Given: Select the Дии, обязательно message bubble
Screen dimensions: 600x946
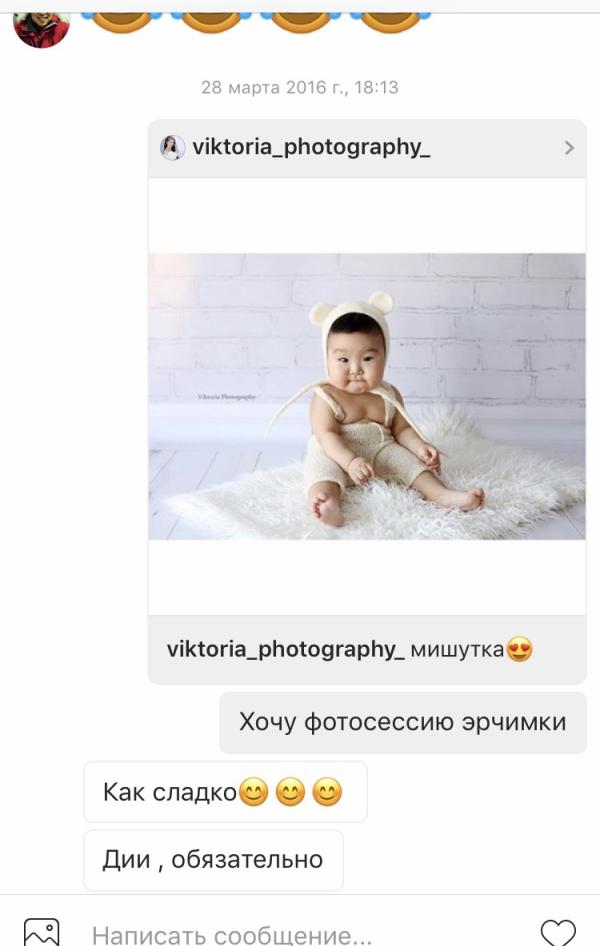Looking at the screenshot, I should [213, 860].
